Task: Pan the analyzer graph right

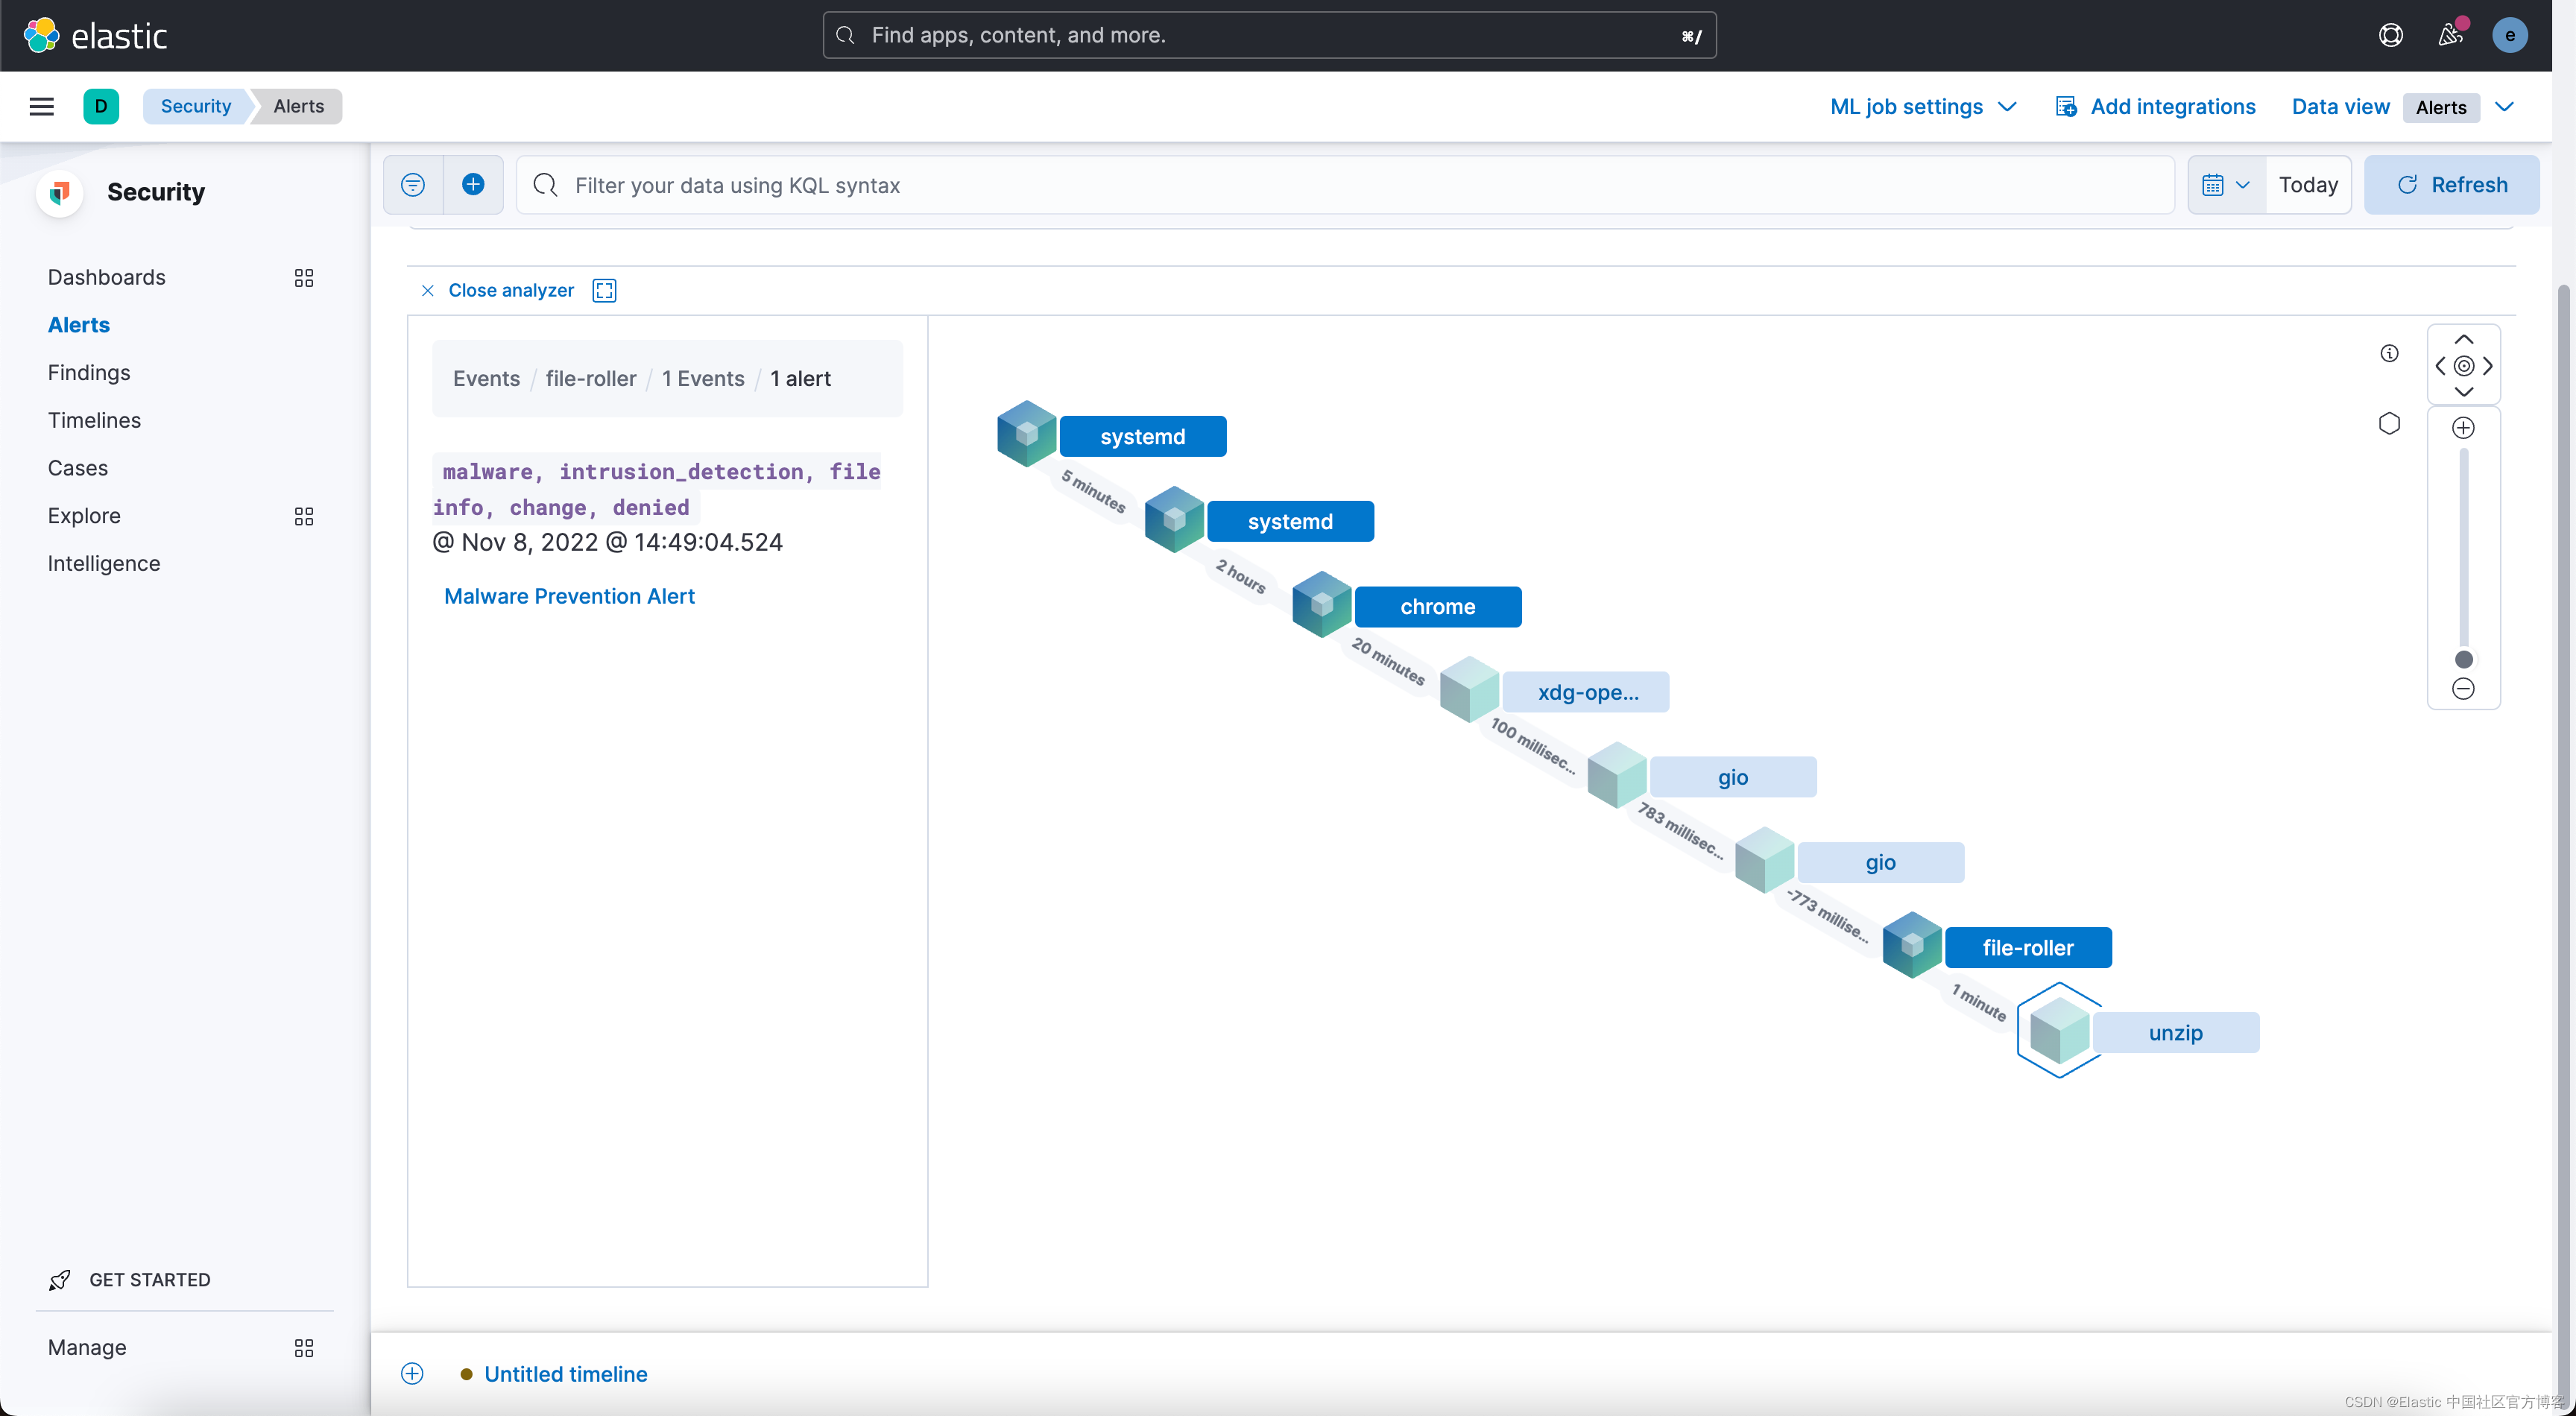Action: click(2488, 366)
